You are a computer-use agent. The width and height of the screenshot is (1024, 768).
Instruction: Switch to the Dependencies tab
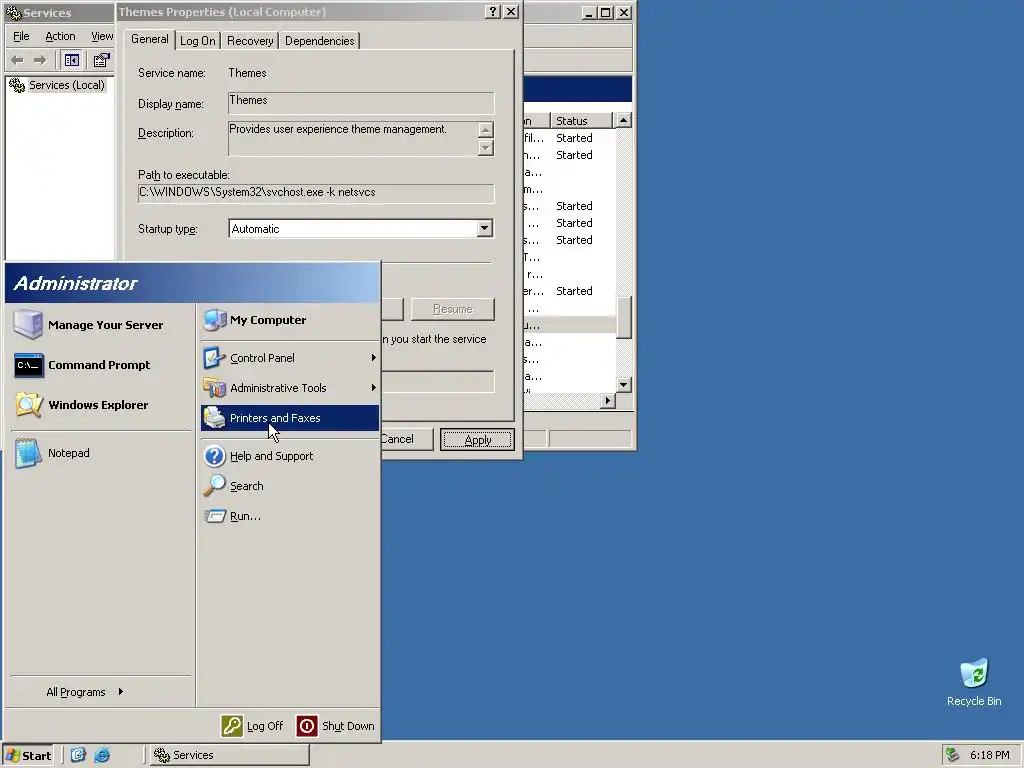(319, 41)
